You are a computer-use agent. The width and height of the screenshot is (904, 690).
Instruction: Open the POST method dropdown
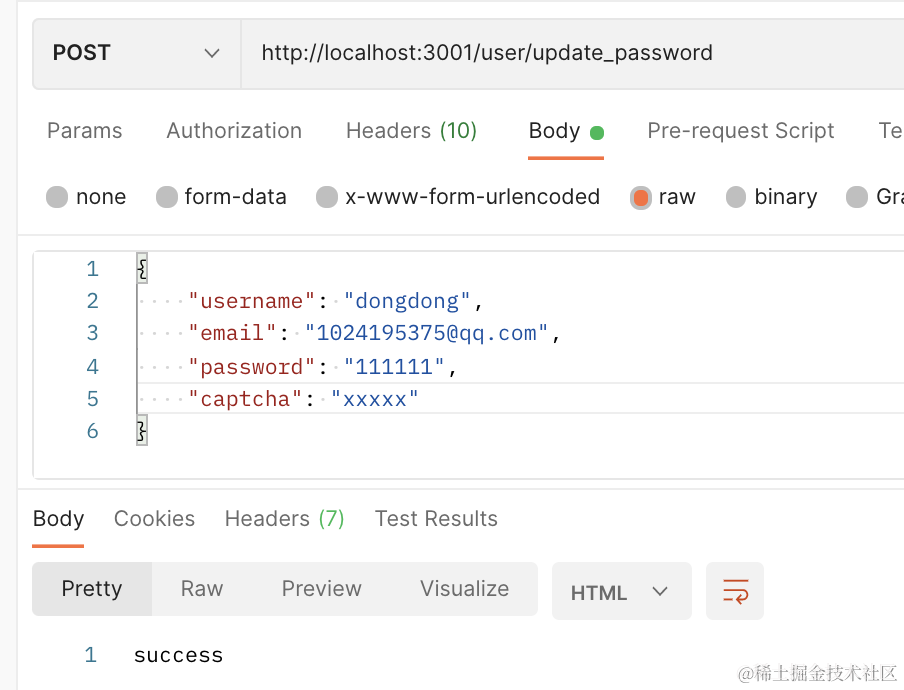136,53
